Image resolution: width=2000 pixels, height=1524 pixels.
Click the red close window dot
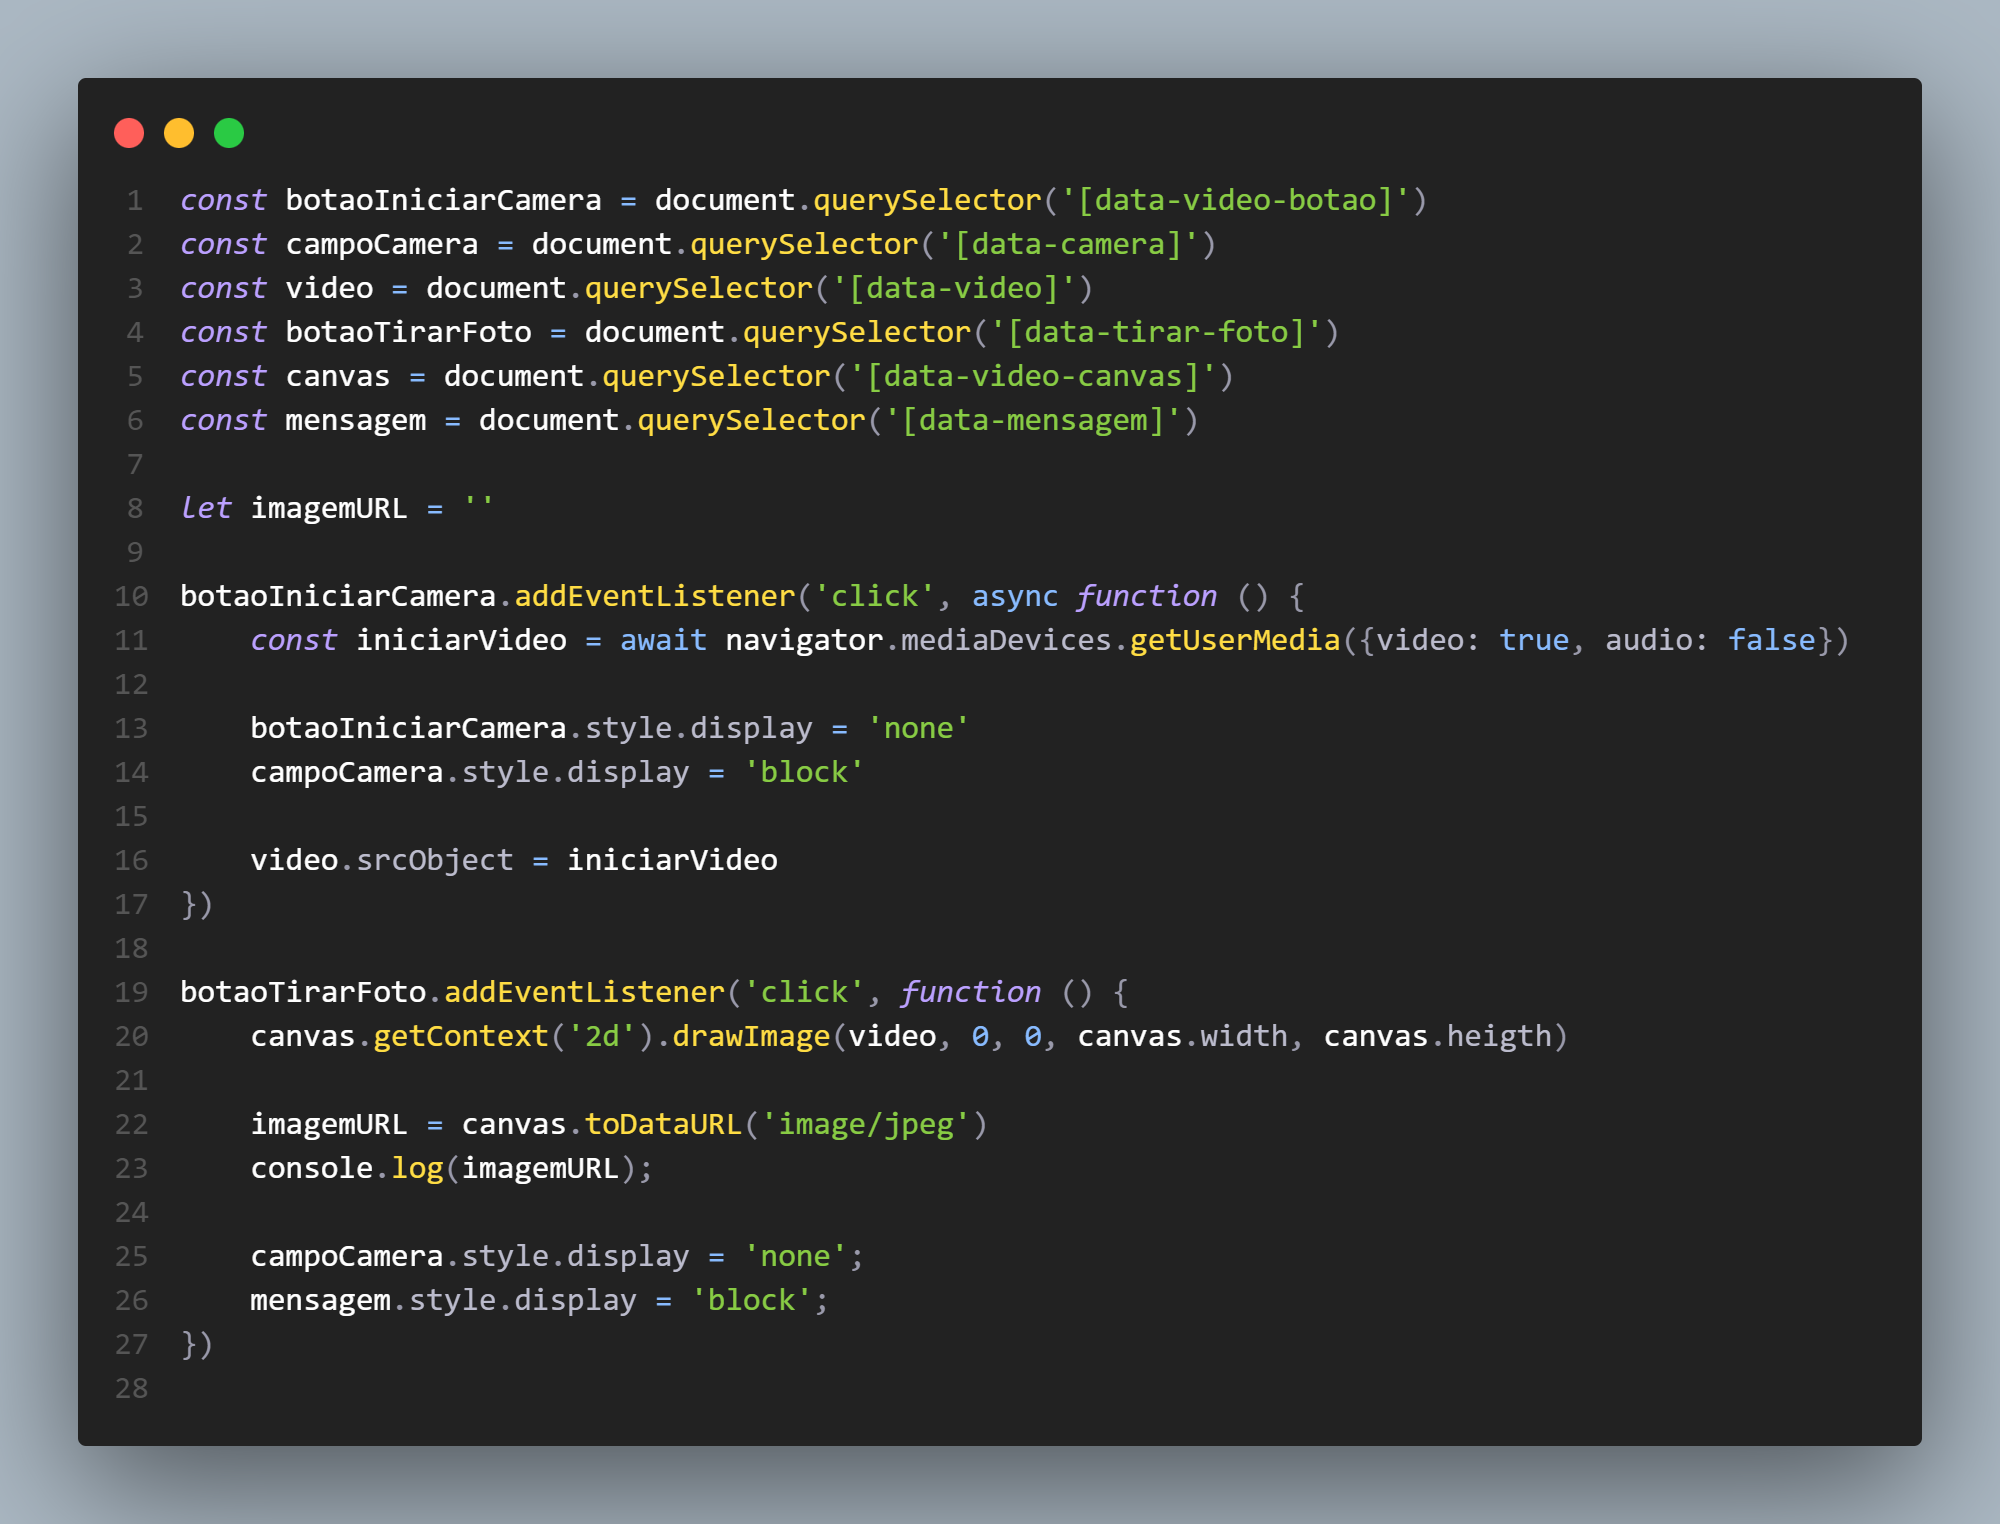click(x=129, y=133)
